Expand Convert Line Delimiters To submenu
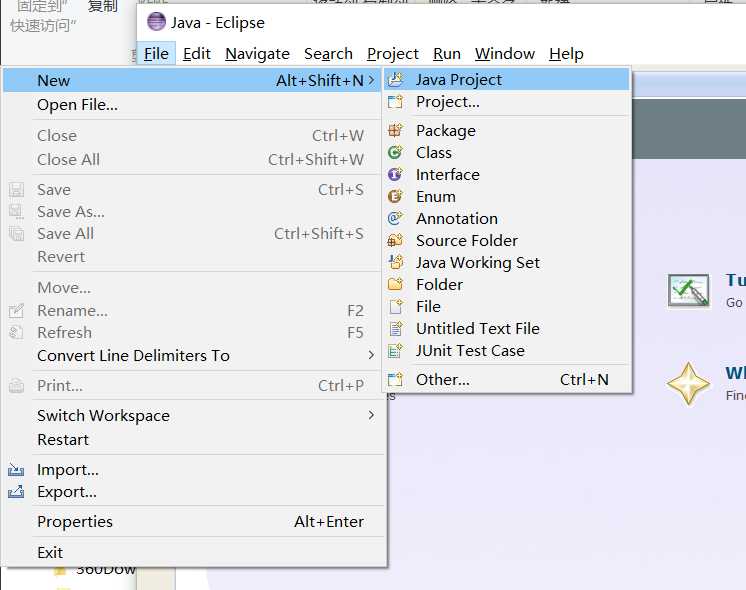This screenshot has width=746, height=590. (x=372, y=355)
